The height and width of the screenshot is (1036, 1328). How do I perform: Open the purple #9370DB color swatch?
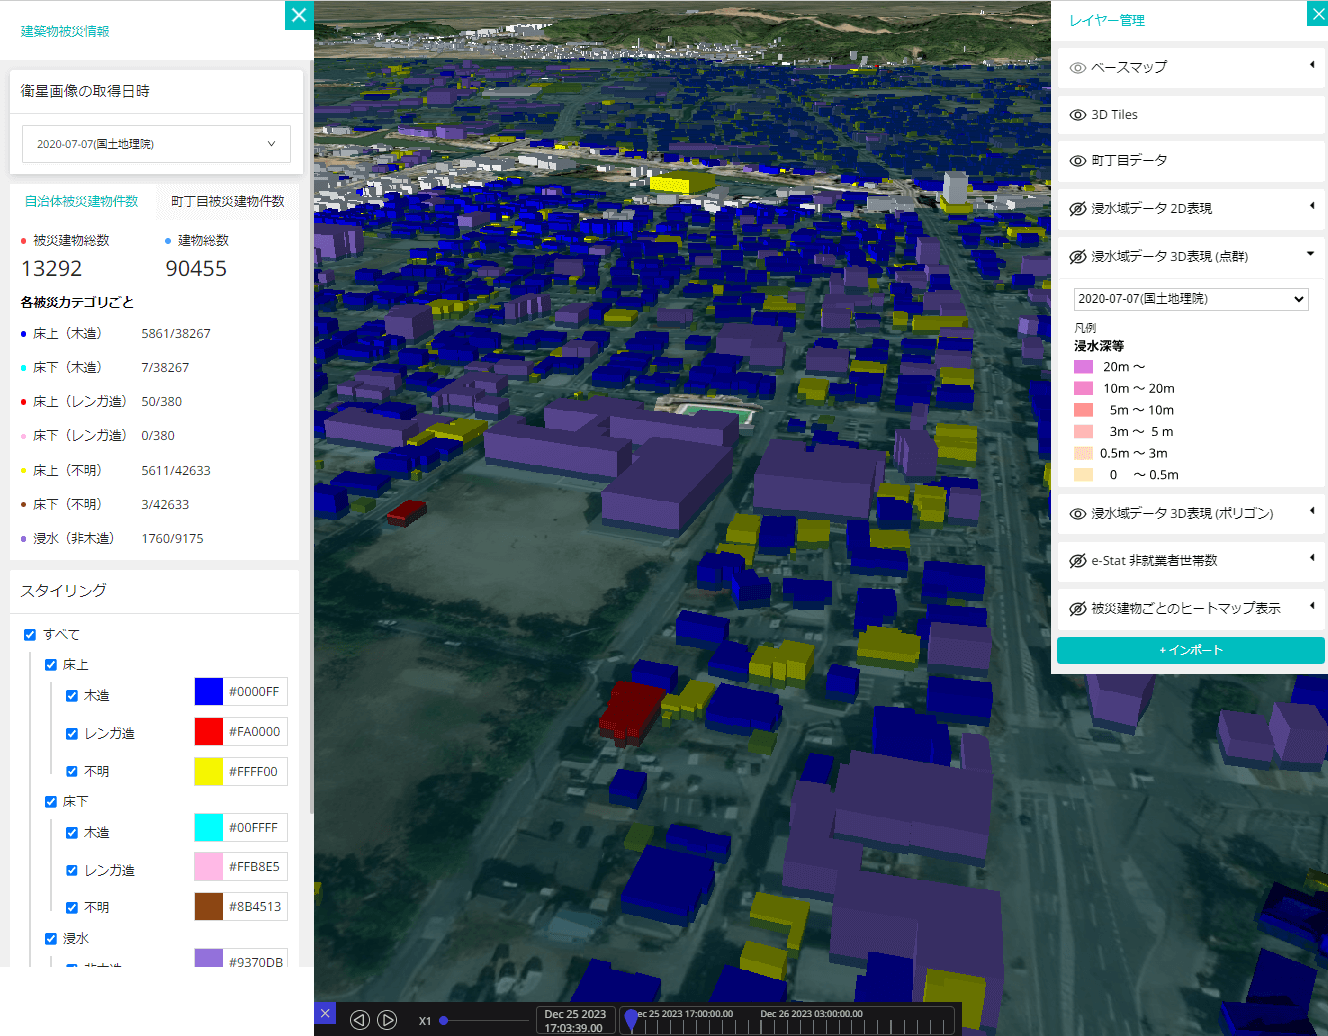tap(209, 958)
